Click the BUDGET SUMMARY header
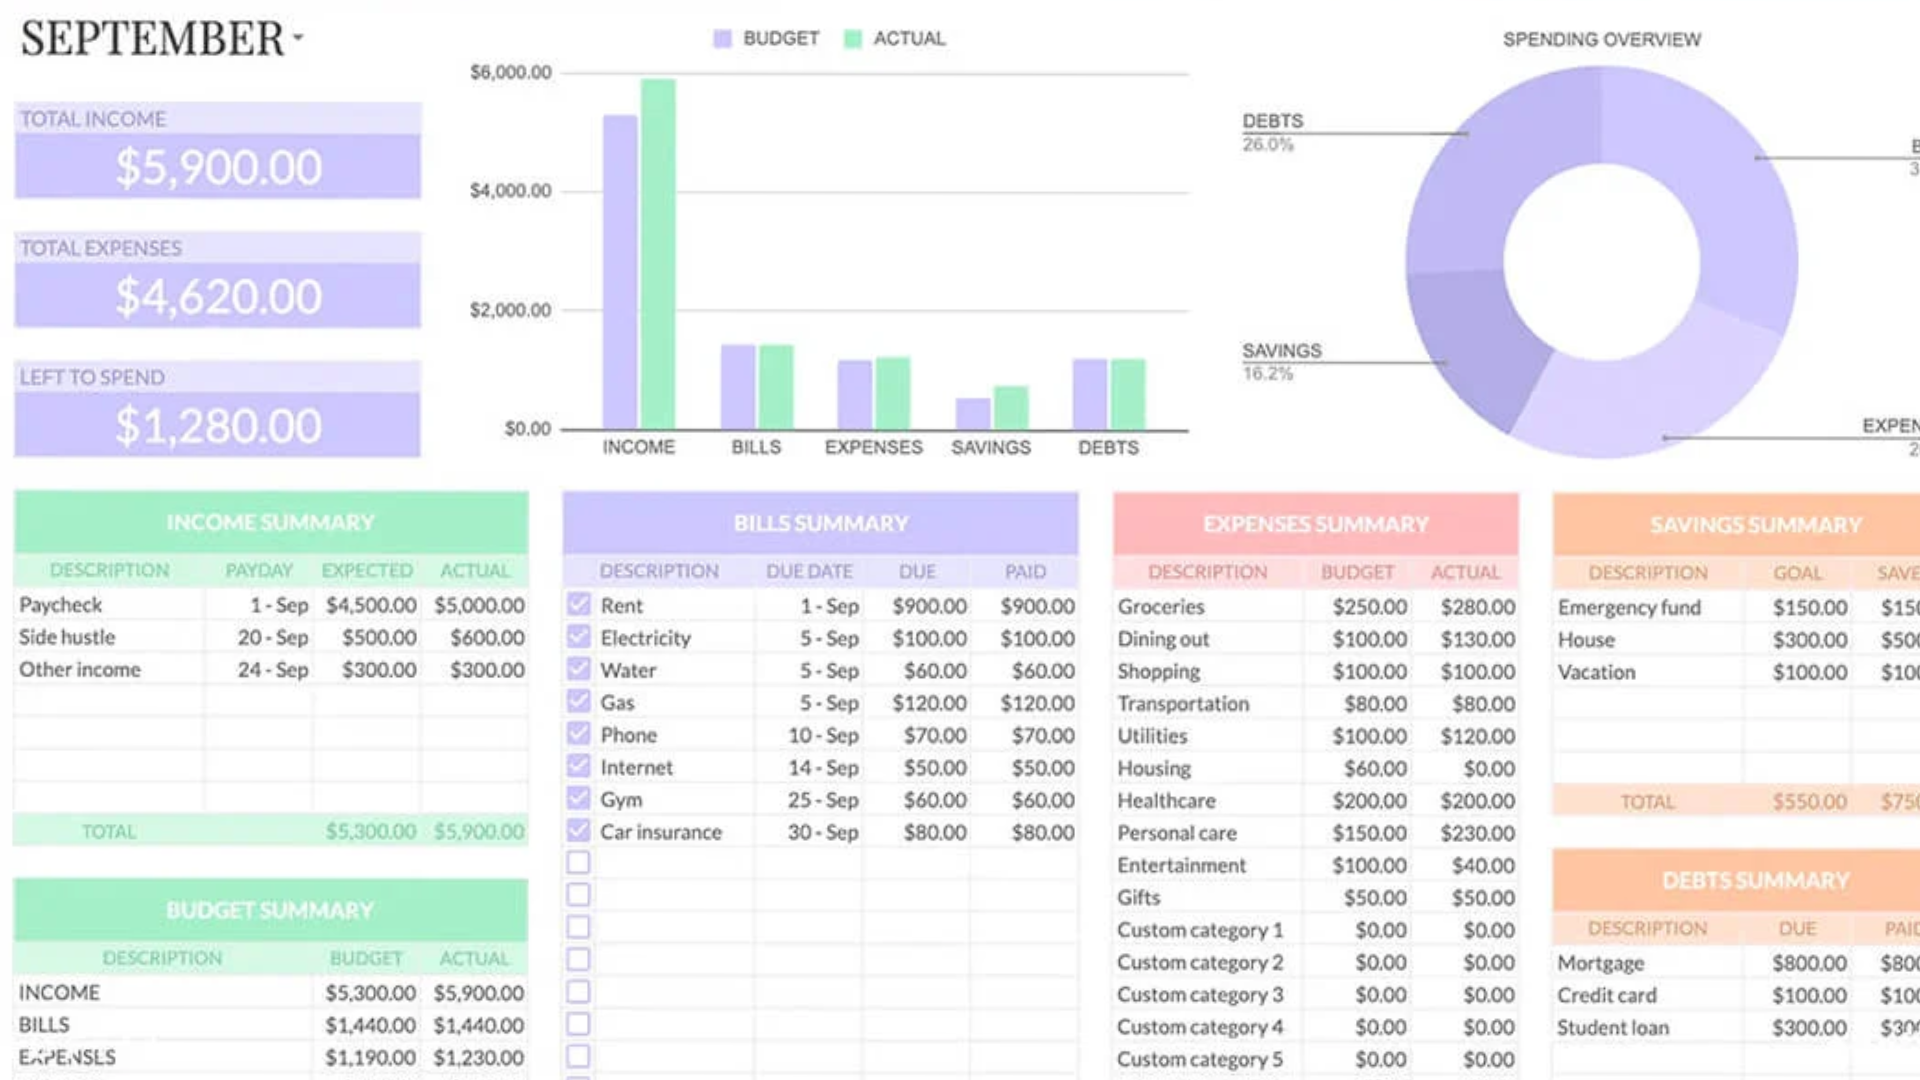Viewport: 1920px width, 1080px height. 270,910
